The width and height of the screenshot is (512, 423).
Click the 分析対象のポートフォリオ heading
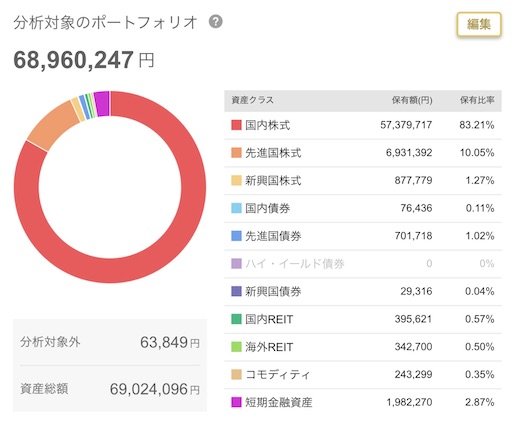click(x=105, y=23)
